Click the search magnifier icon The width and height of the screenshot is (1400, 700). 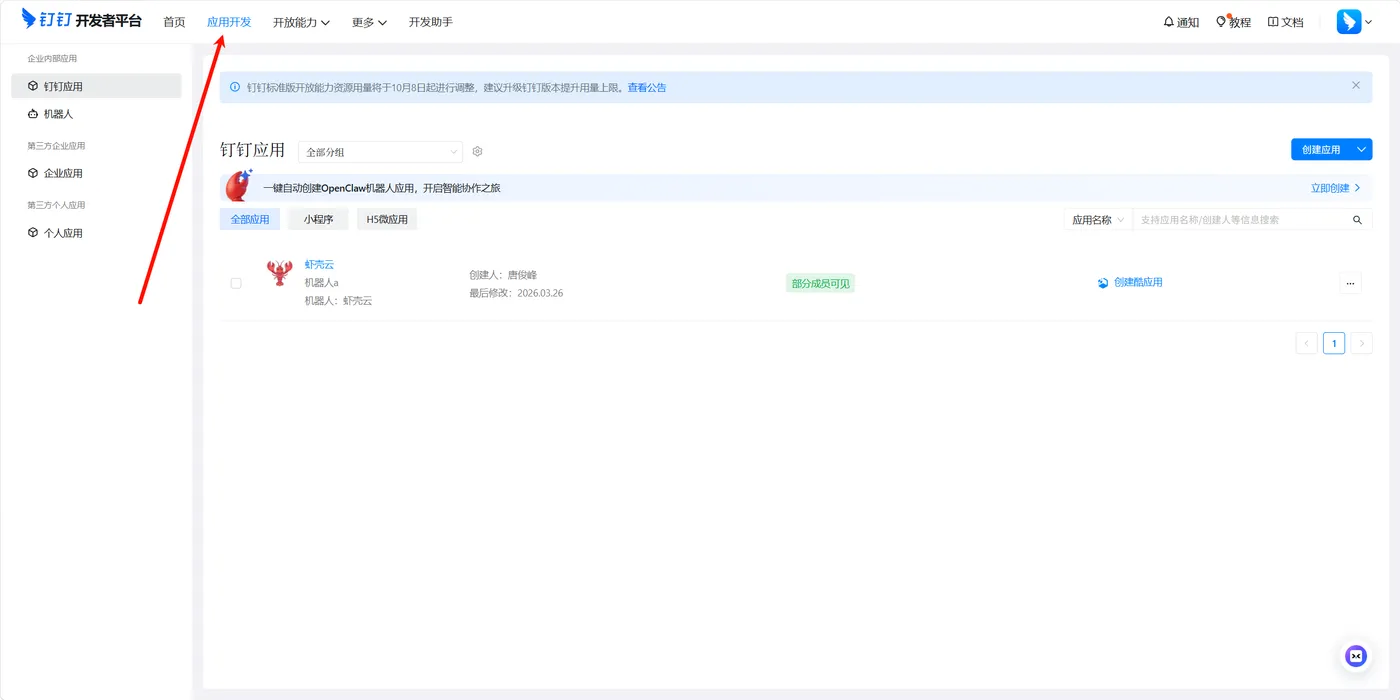(x=1357, y=220)
